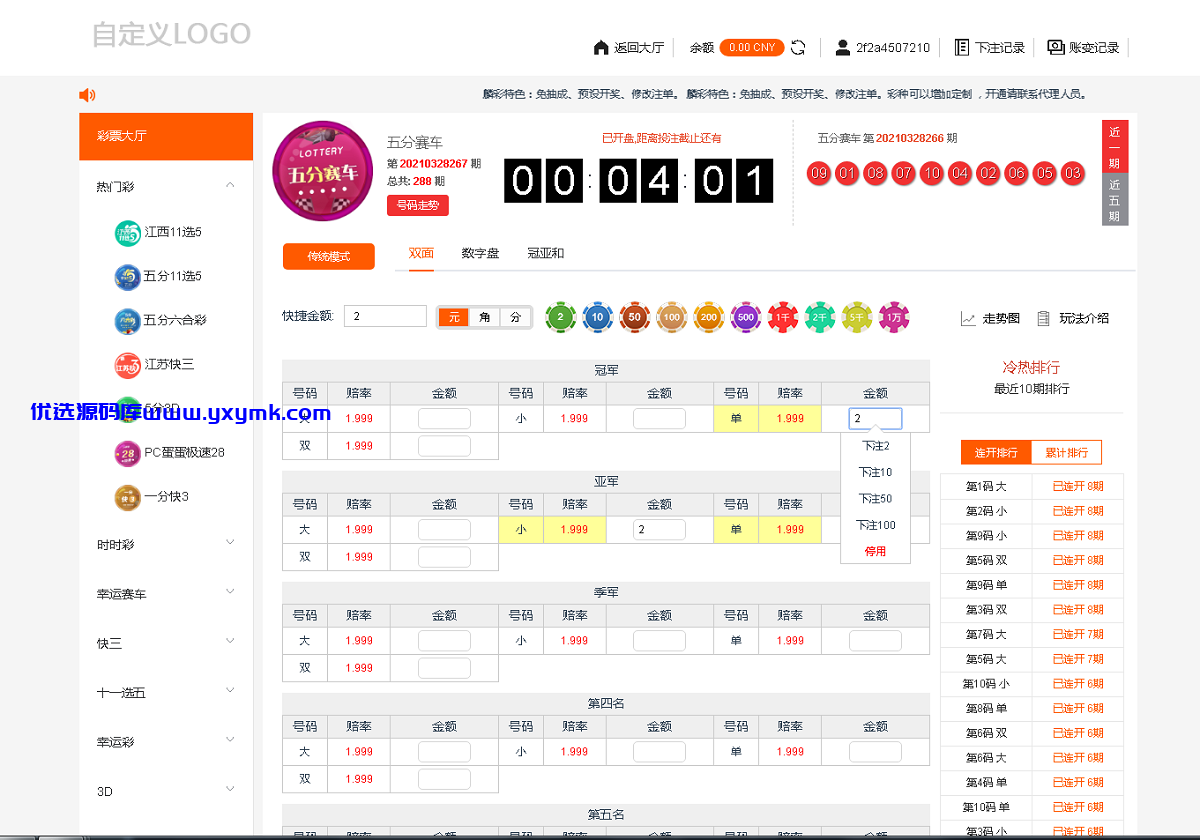This screenshot has height=840, width=1200.
Task: Click inside the 快捷金额 input field
Action: pos(386,316)
